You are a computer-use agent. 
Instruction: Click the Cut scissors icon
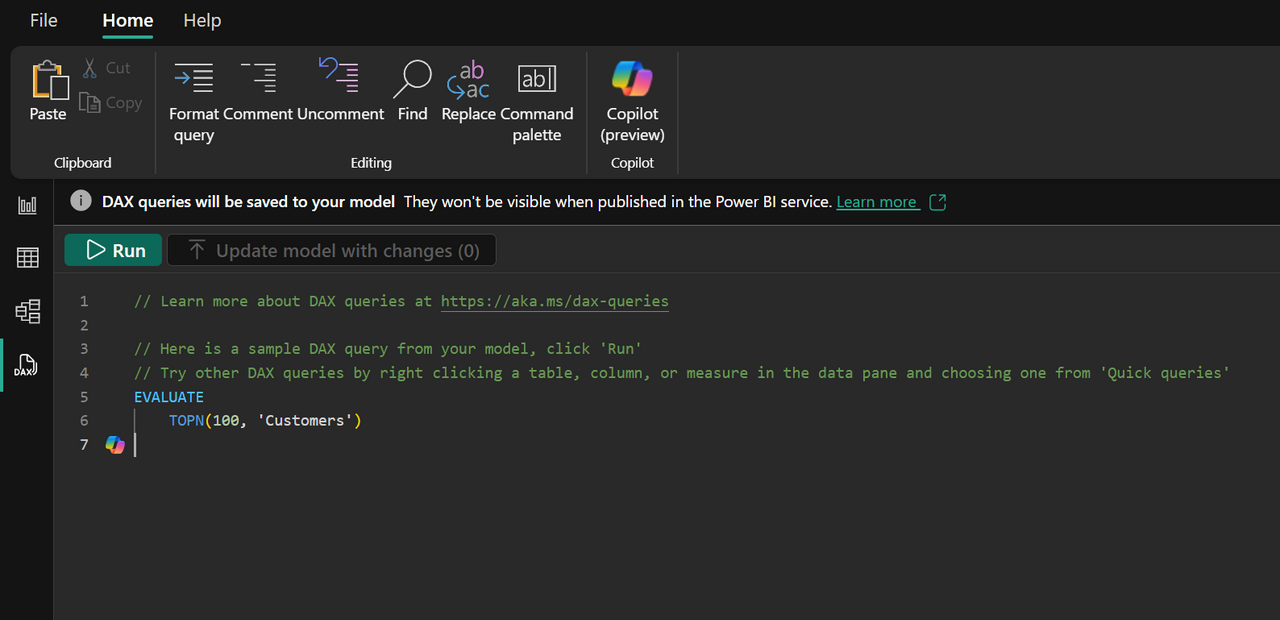90,68
